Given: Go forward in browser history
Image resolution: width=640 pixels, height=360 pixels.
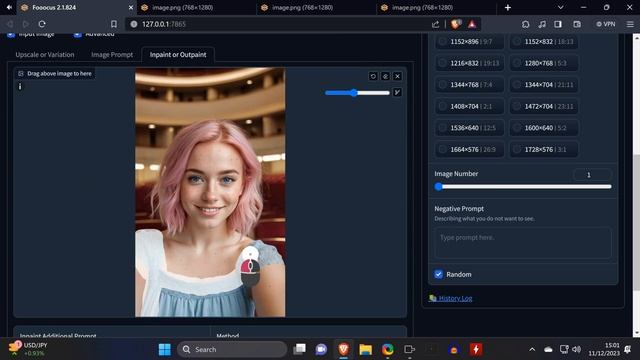Looking at the screenshot, I should pos(25,24).
